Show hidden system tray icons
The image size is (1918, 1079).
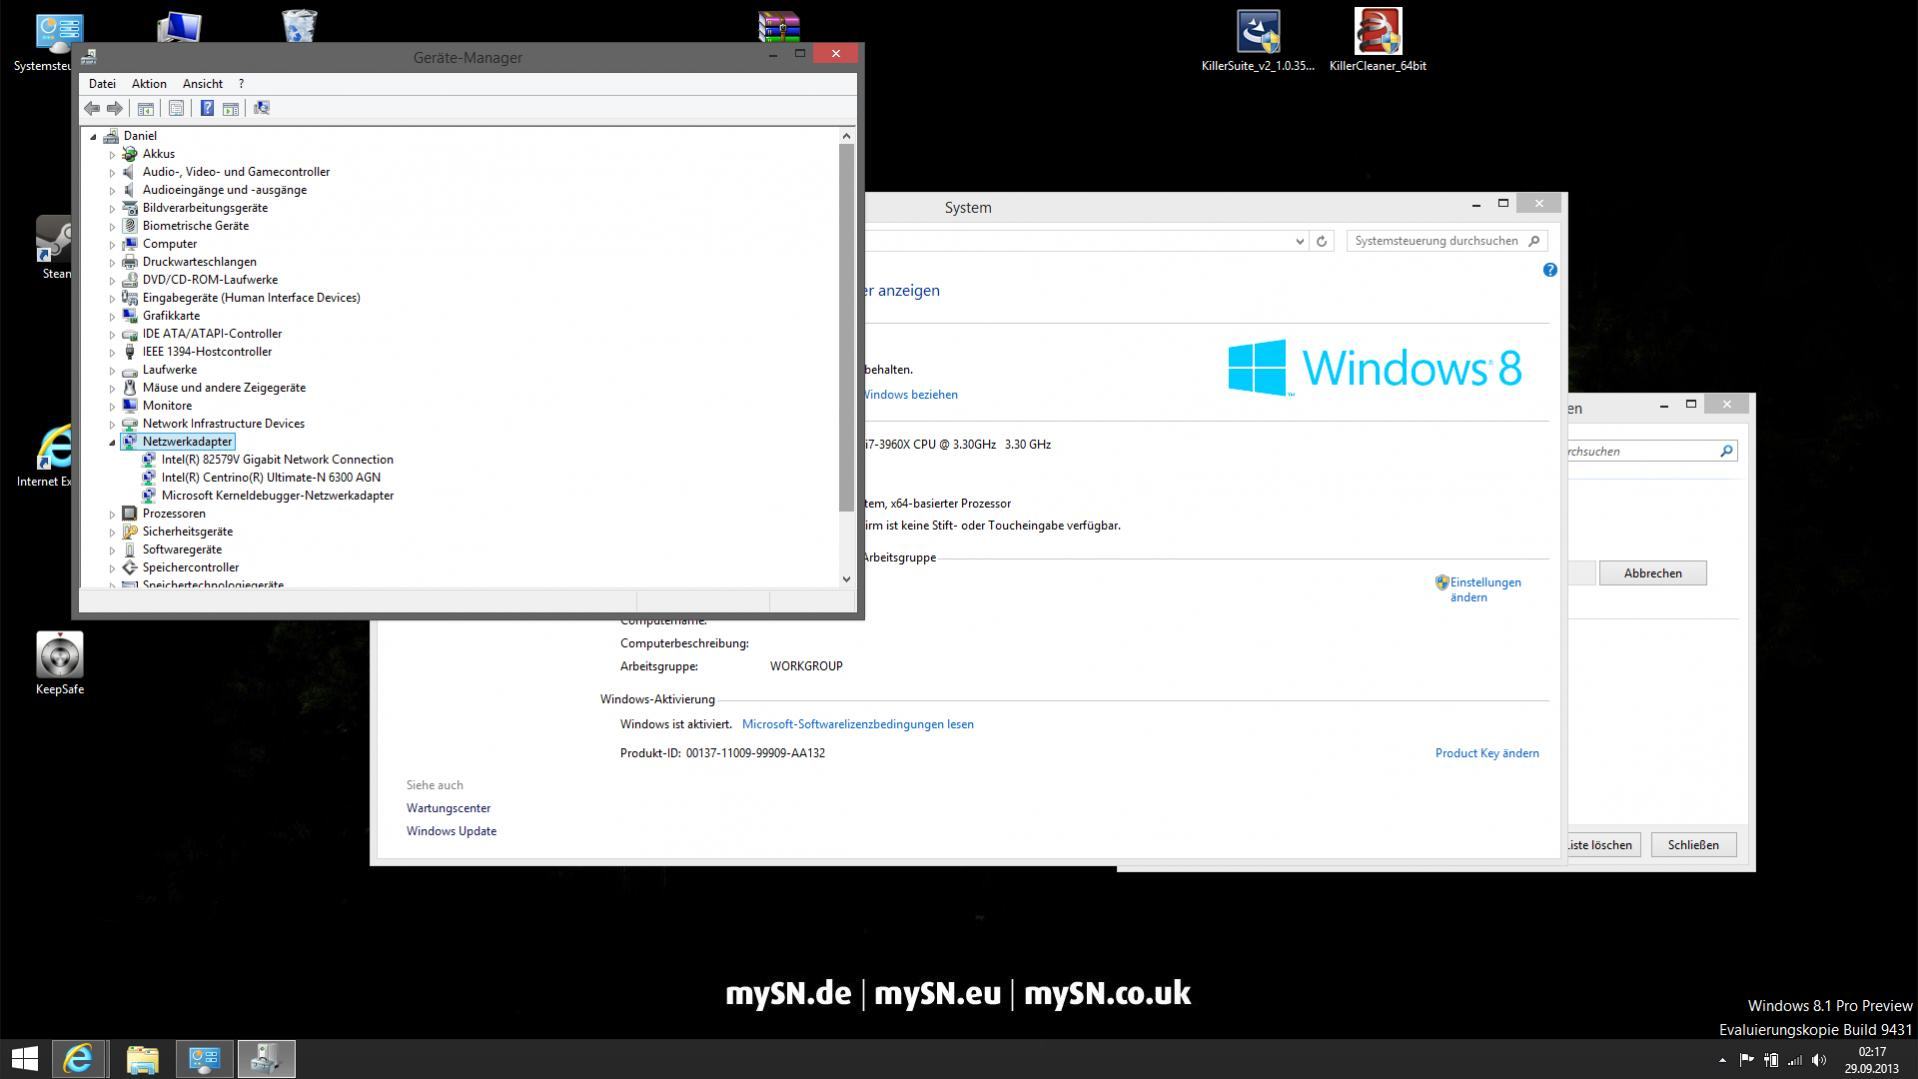coord(1722,1060)
